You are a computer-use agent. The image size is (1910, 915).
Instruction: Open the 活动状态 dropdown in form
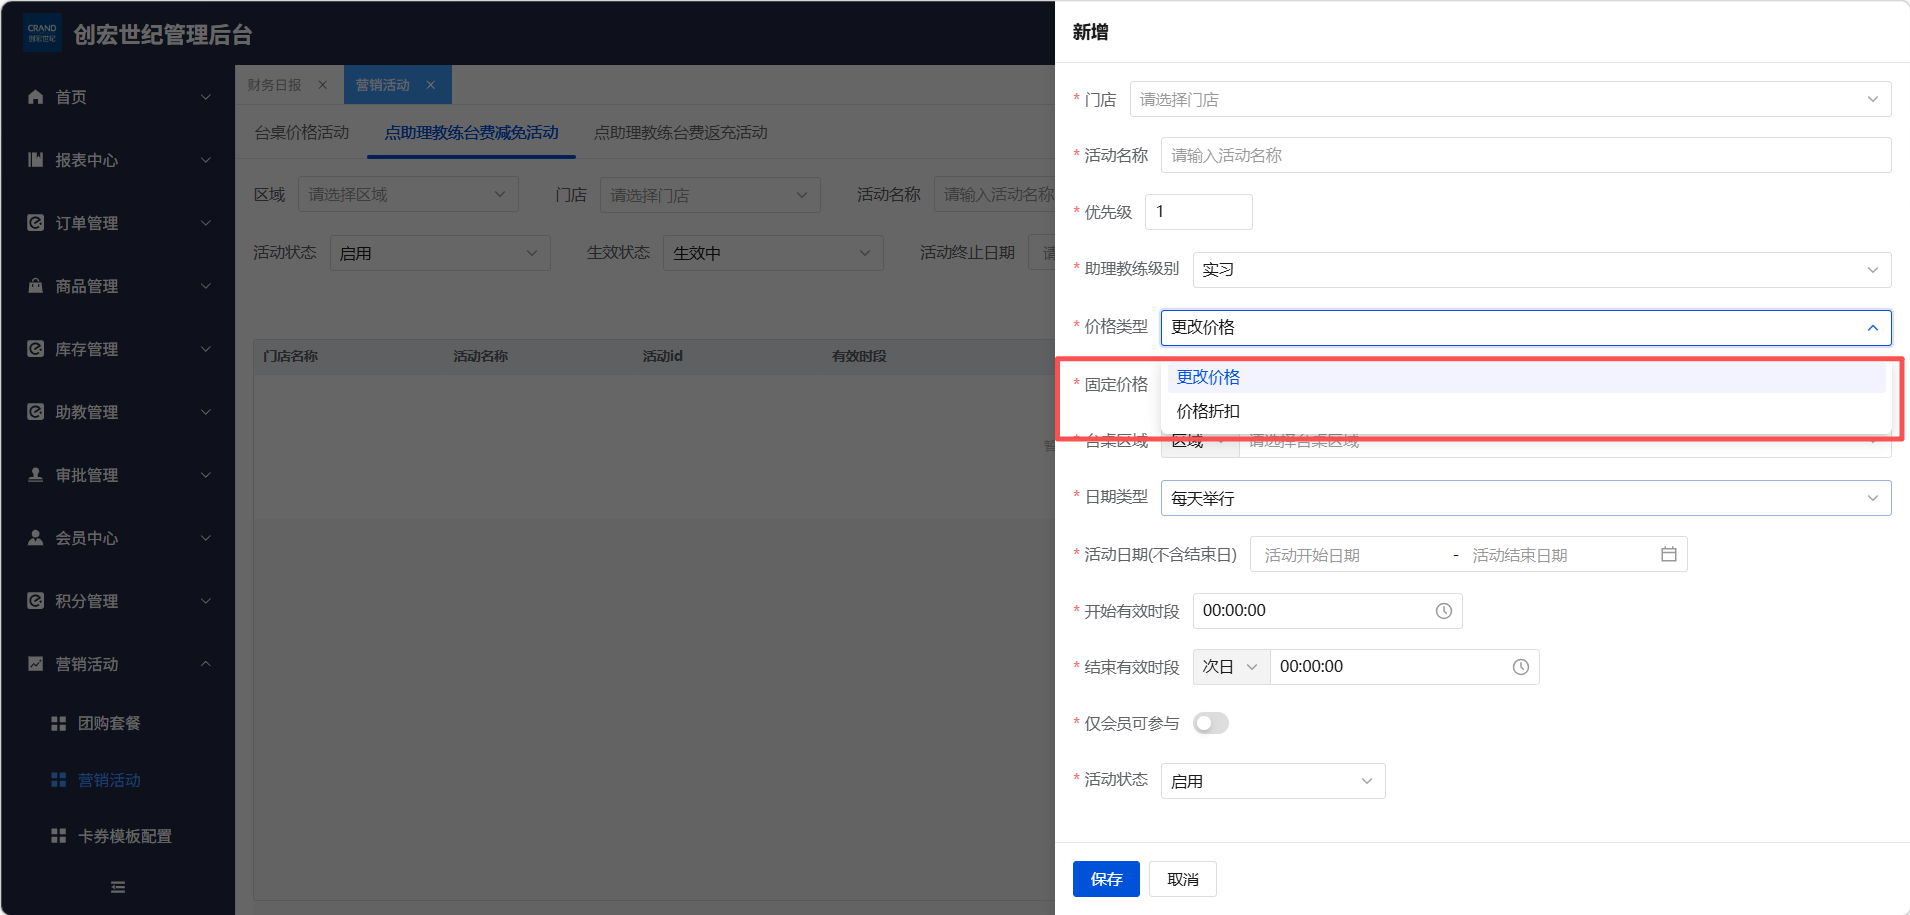(1272, 781)
